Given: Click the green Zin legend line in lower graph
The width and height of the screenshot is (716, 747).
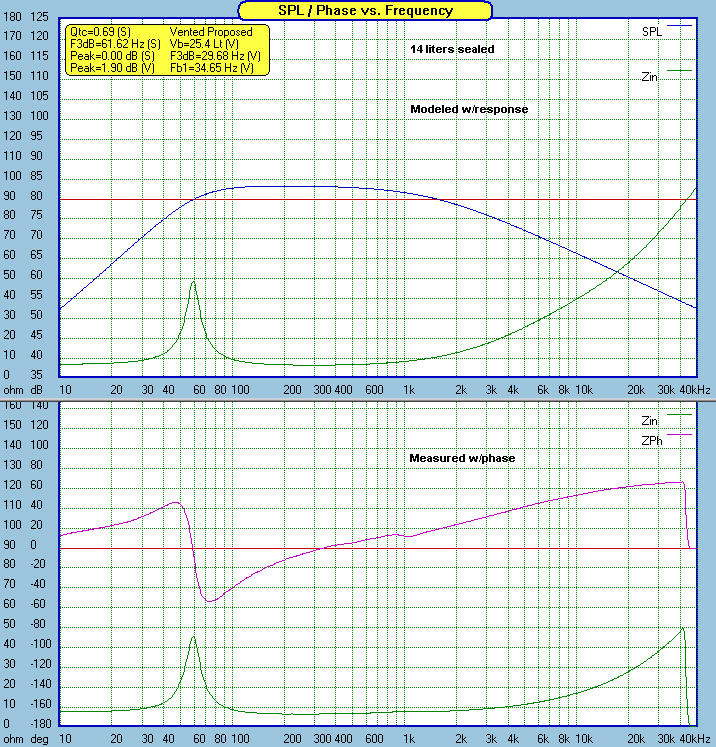Looking at the screenshot, I should tap(680, 413).
